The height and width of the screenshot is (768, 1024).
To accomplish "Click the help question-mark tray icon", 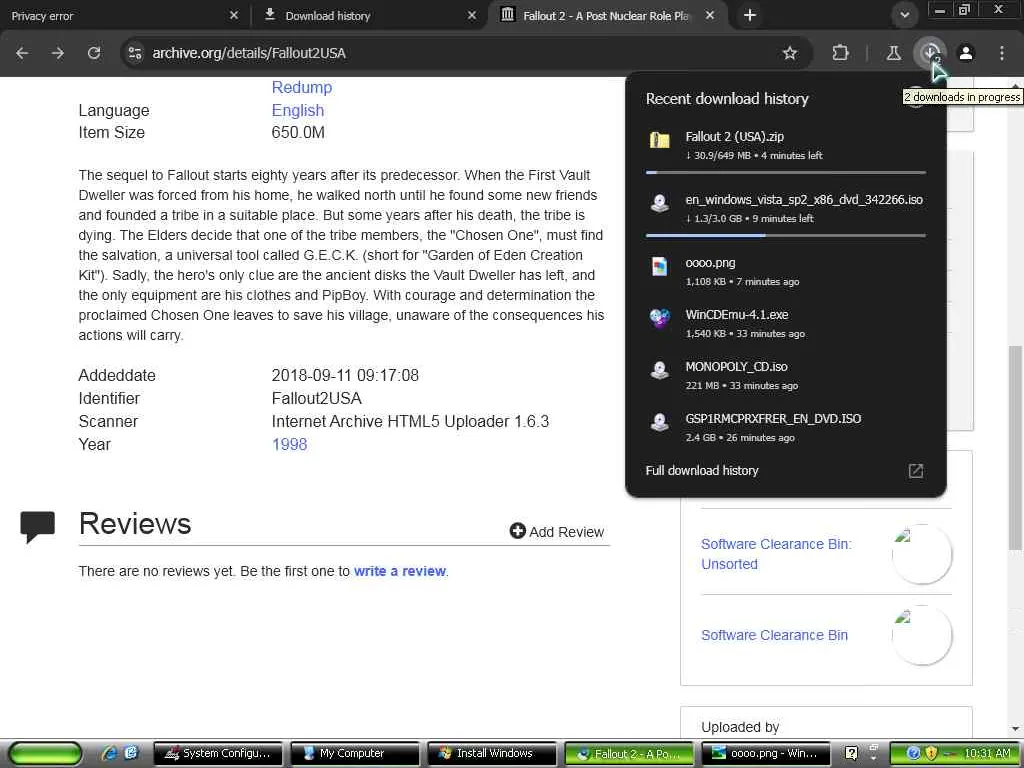I will [x=851, y=753].
